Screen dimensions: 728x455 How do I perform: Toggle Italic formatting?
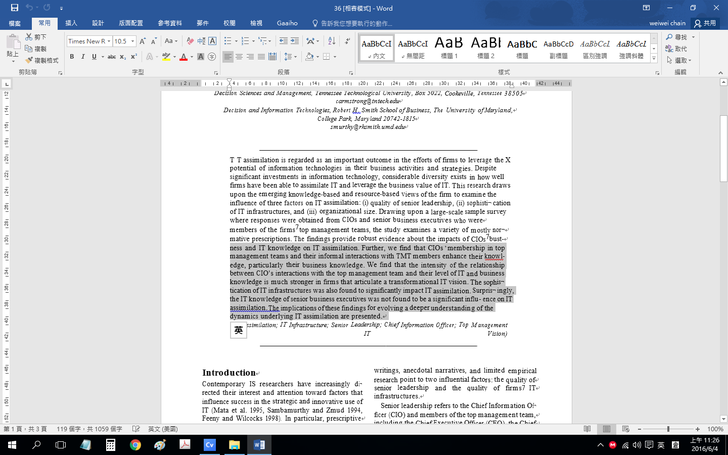click(x=83, y=57)
